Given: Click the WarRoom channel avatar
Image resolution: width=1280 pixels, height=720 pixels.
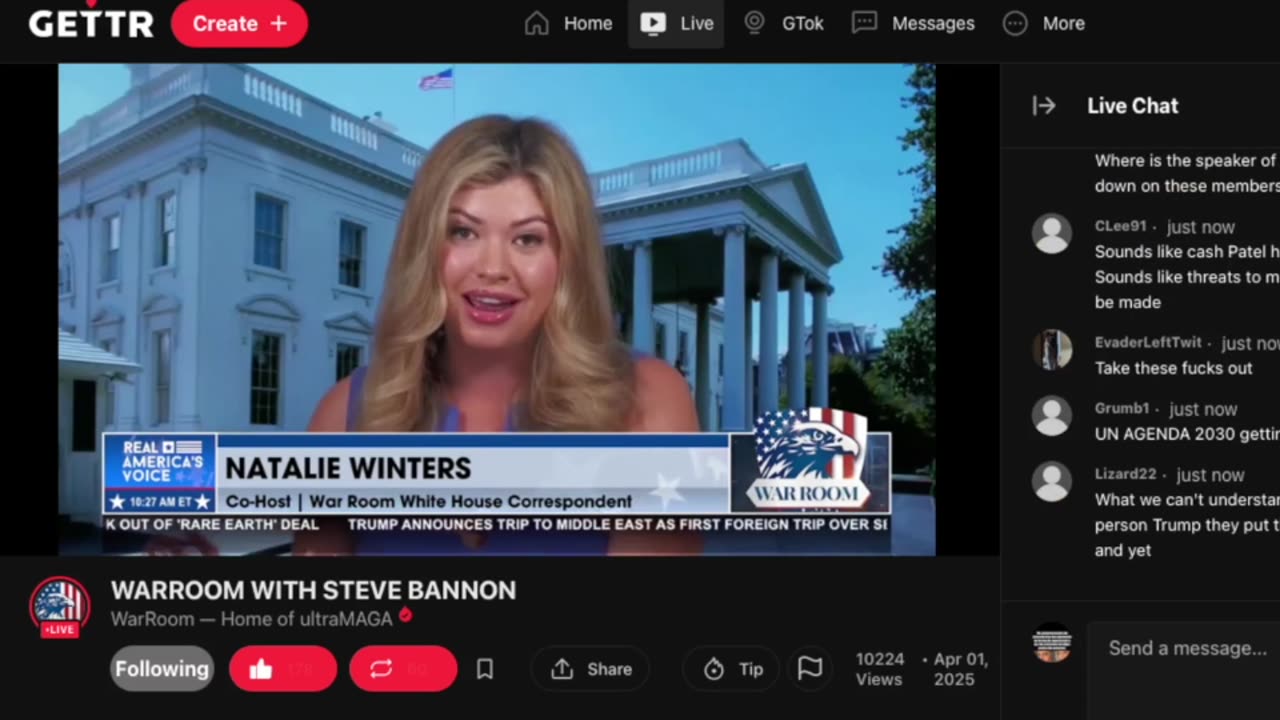Looking at the screenshot, I should click(59, 606).
